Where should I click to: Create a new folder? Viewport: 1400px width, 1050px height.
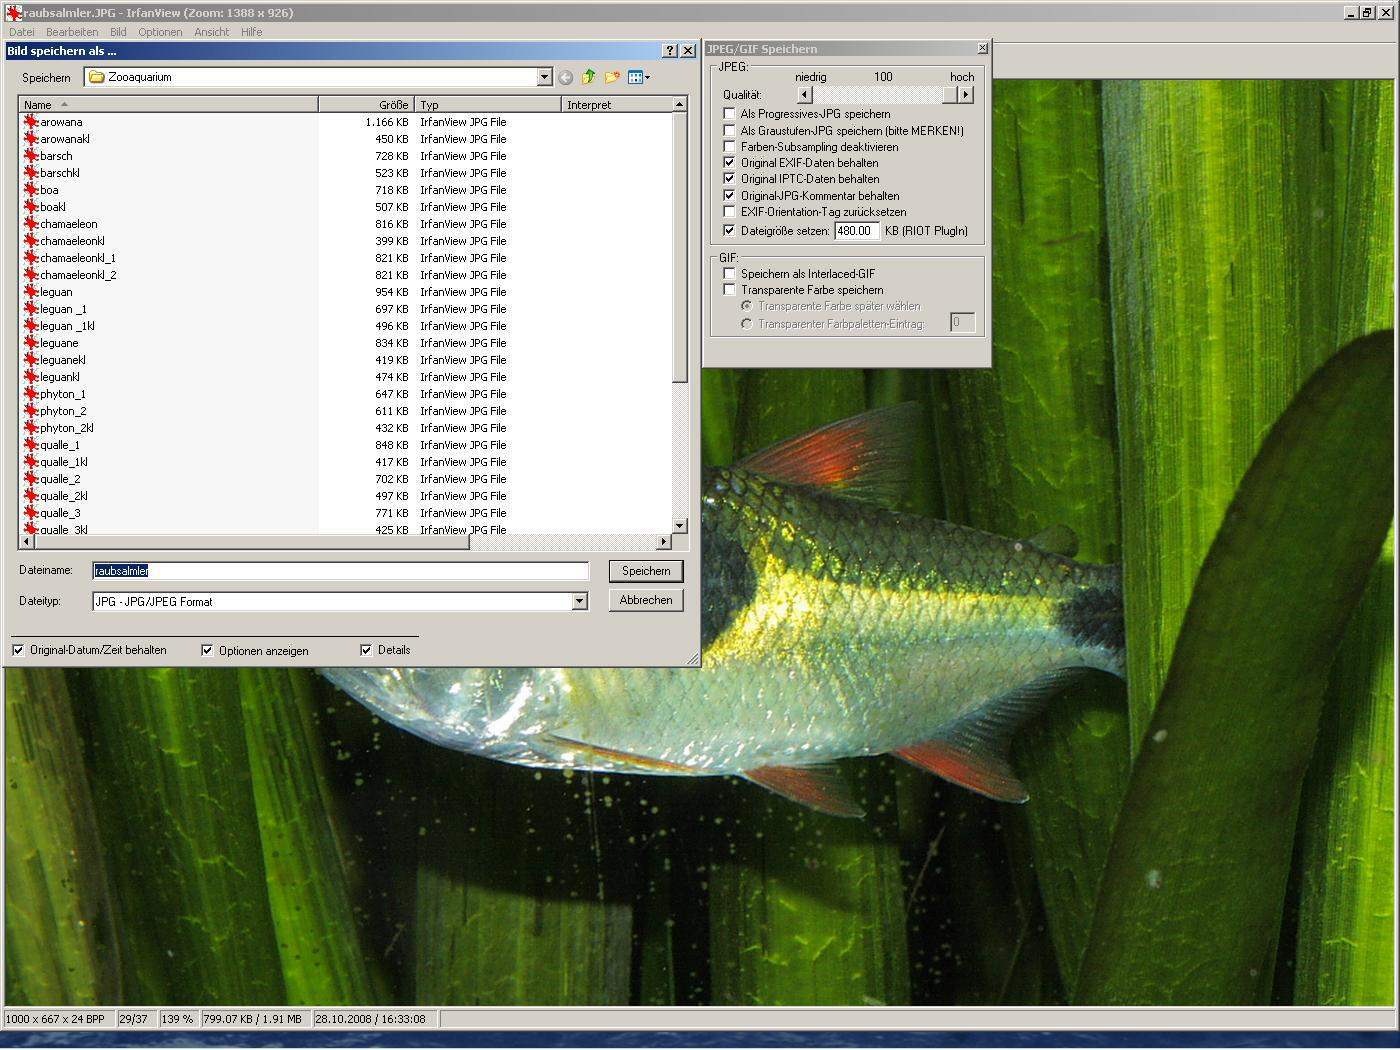tap(612, 77)
